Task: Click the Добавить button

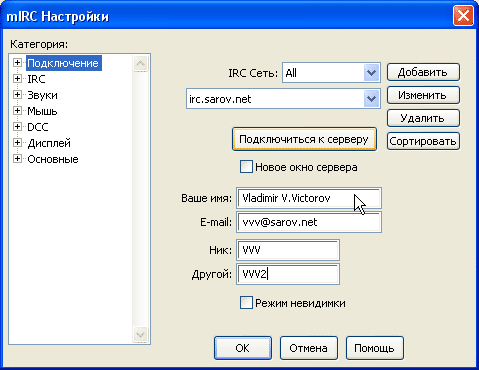Action: pyautogui.click(x=423, y=72)
